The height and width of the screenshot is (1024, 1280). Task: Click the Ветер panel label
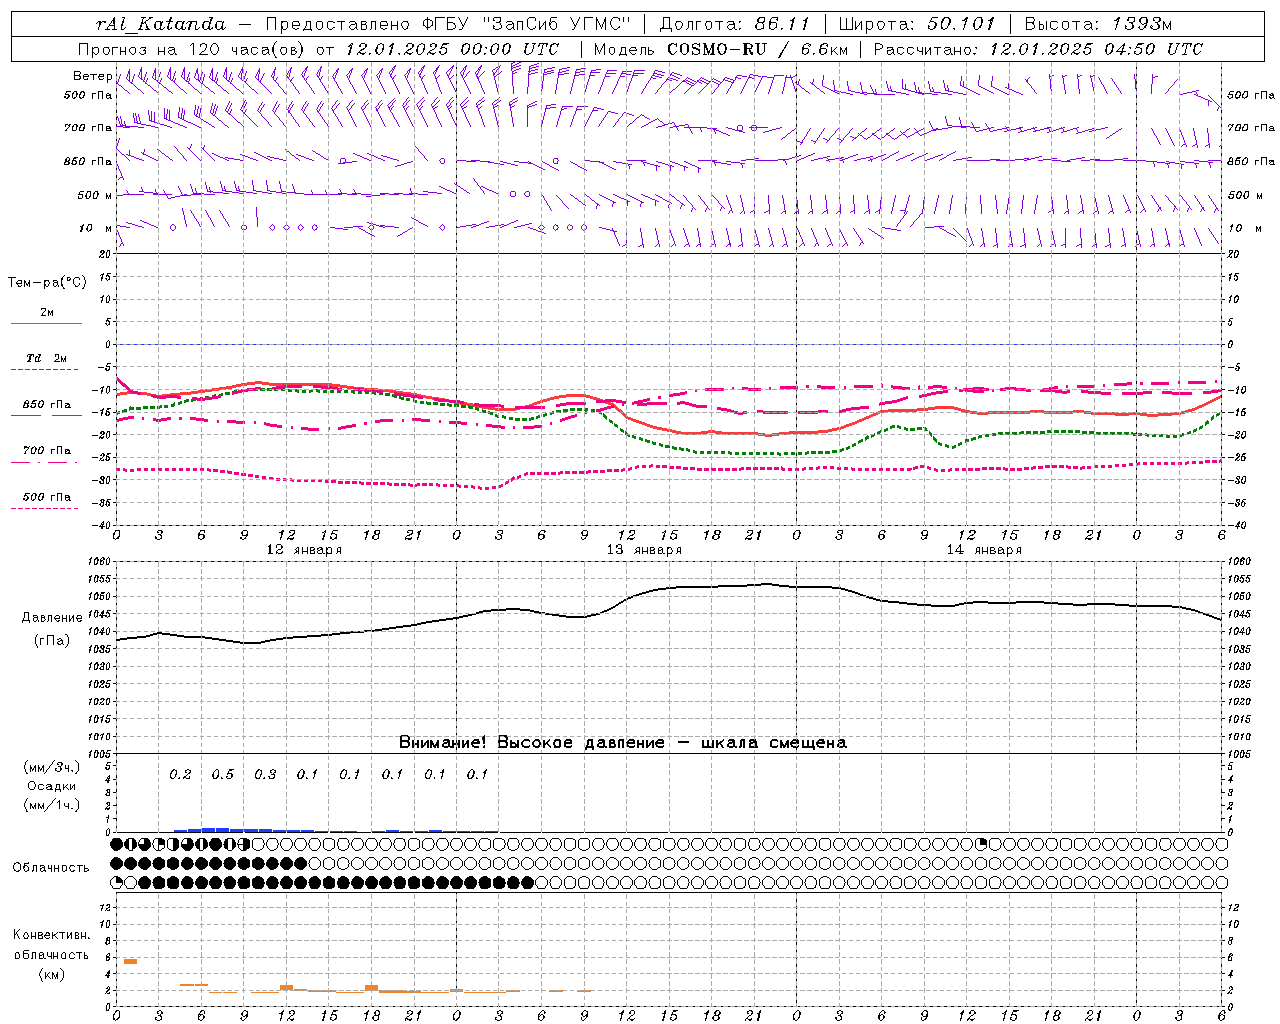(92, 76)
